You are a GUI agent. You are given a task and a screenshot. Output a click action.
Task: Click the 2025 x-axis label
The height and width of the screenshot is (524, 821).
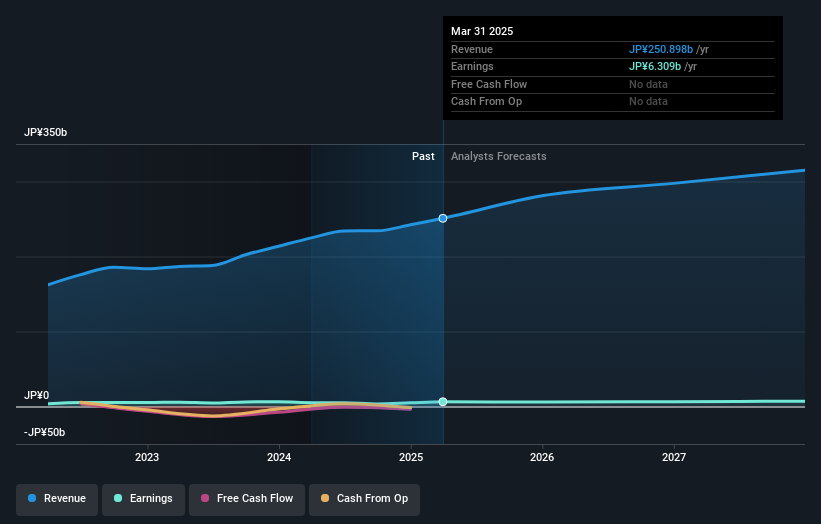(x=411, y=458)
